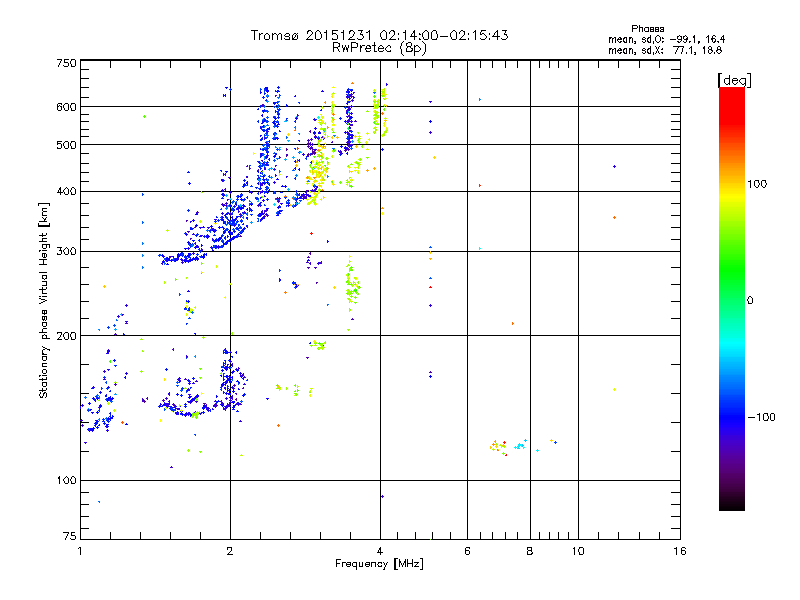The height and width of the screenshot is (600, 800).
Task: Click the 'mean, sd,X: 77.1, 18.8' line
Action: coord(665,50)
